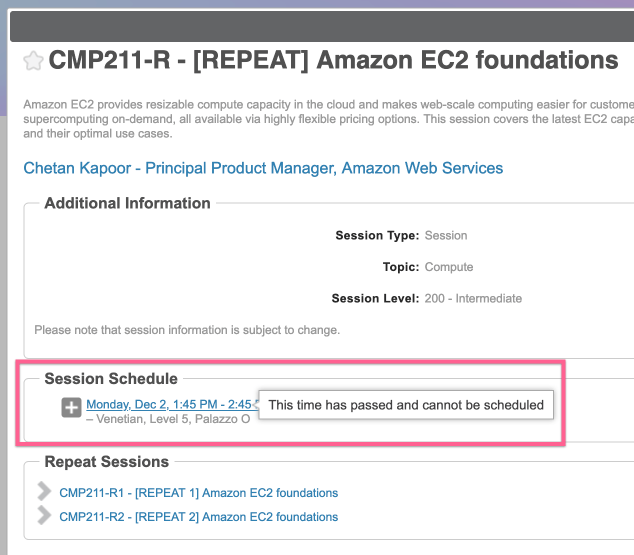Select the Monday, Dec 2, 1:45 PM link
This screenshot has width=634, height=555.
(x=172, y=404)
